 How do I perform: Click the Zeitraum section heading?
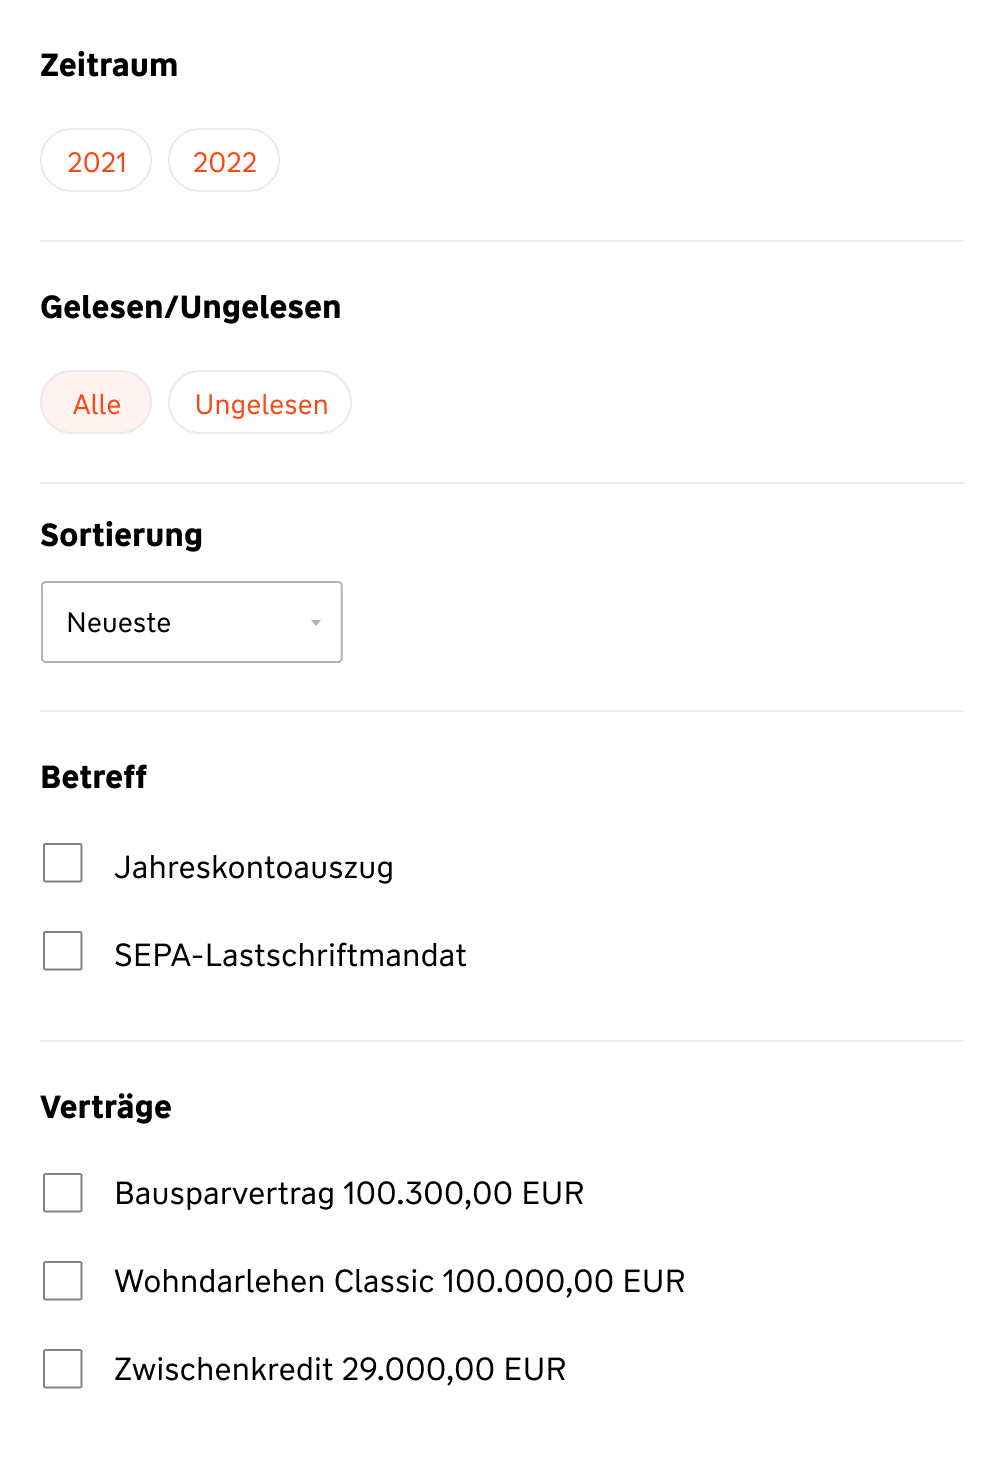[109, 65]
